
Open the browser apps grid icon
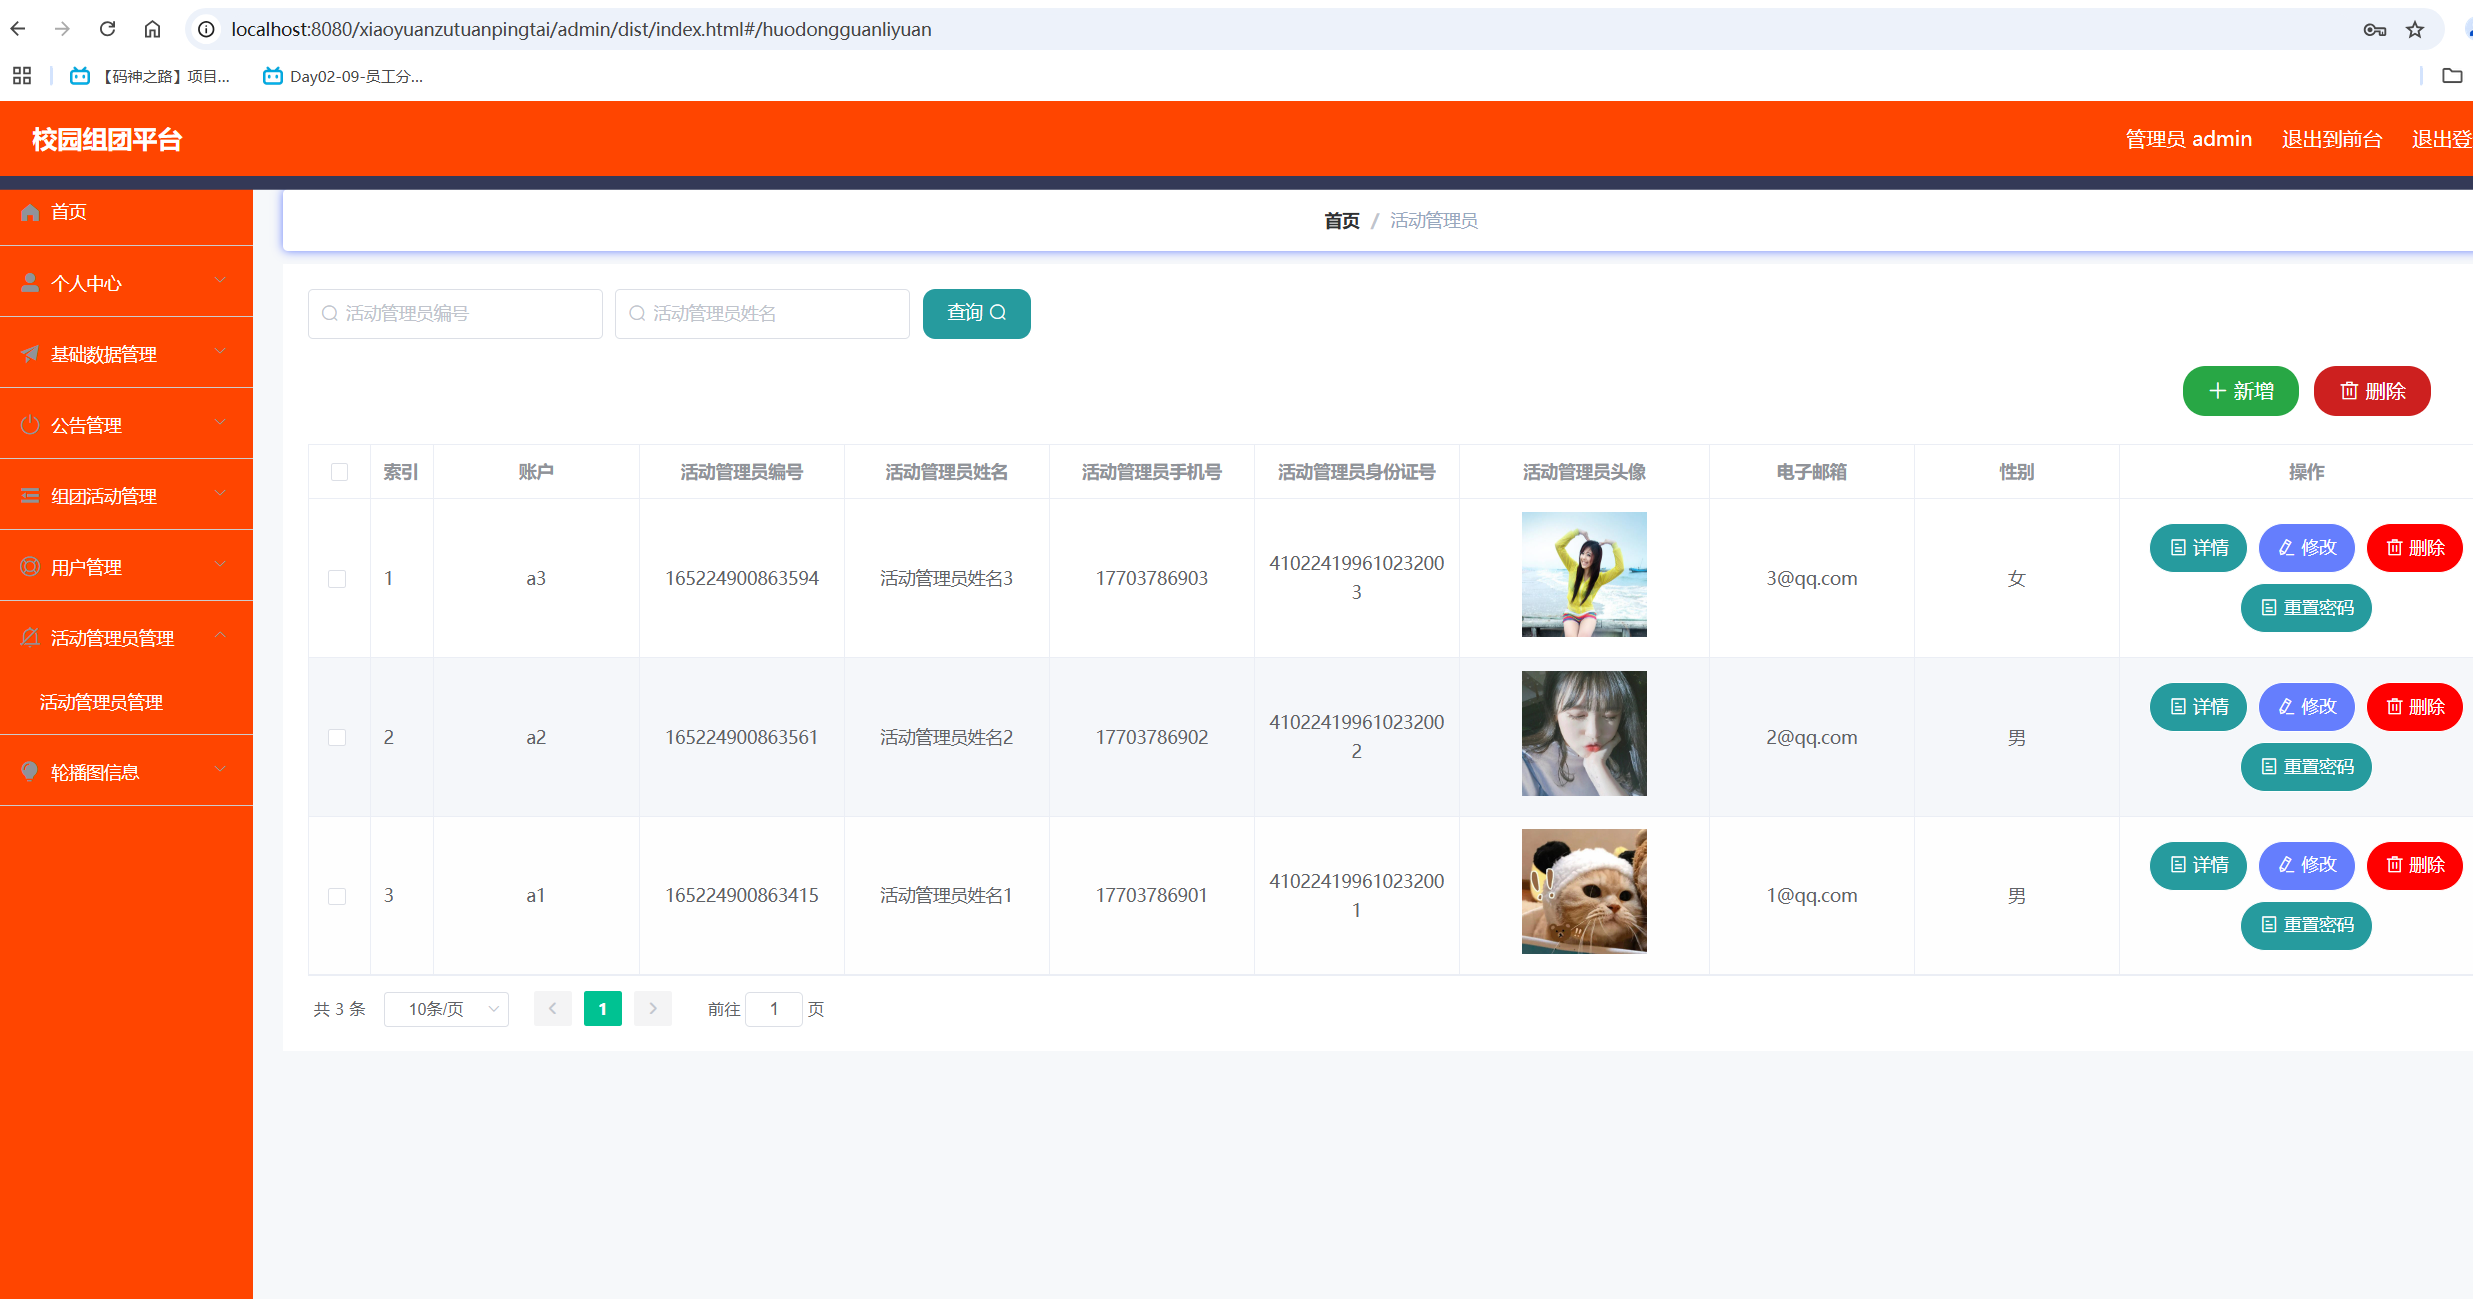coord(22,76)
